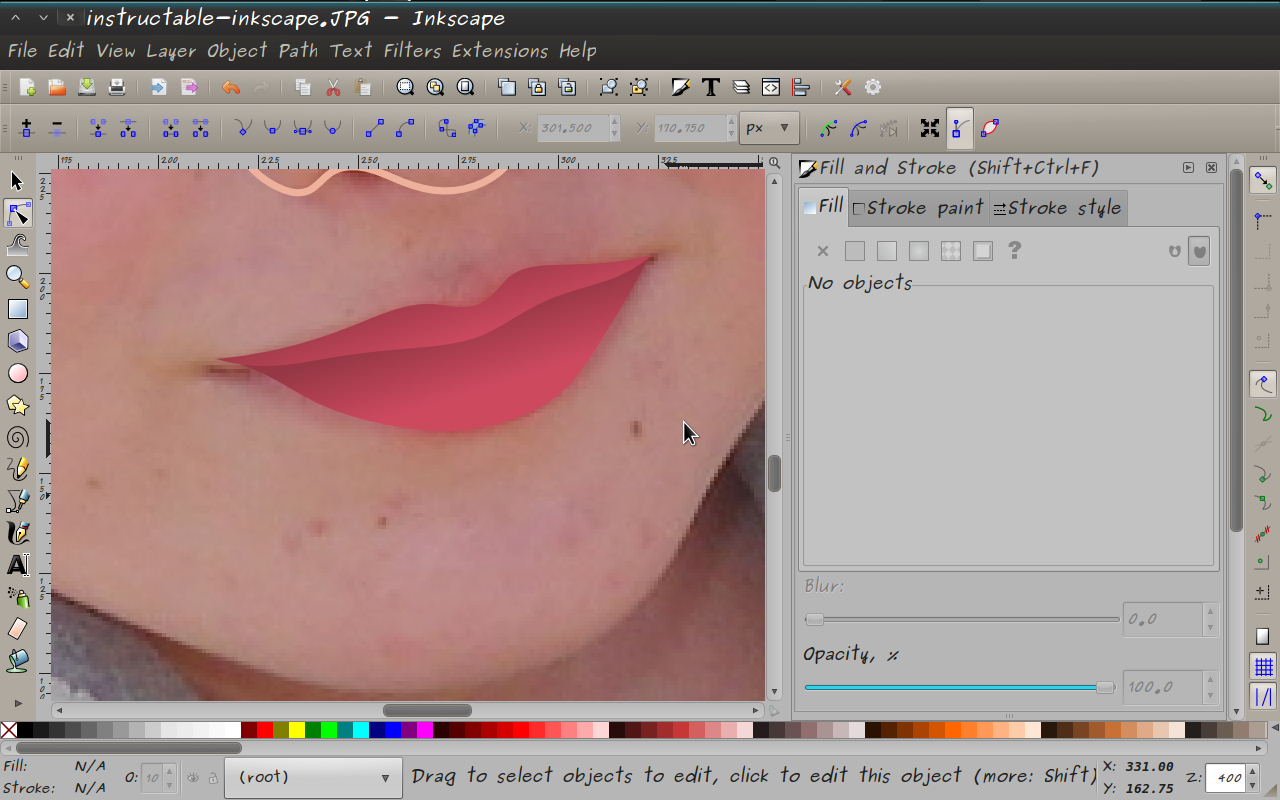
Task: Click the No paint X button in the Fill tab
Action: pos(822,250)
